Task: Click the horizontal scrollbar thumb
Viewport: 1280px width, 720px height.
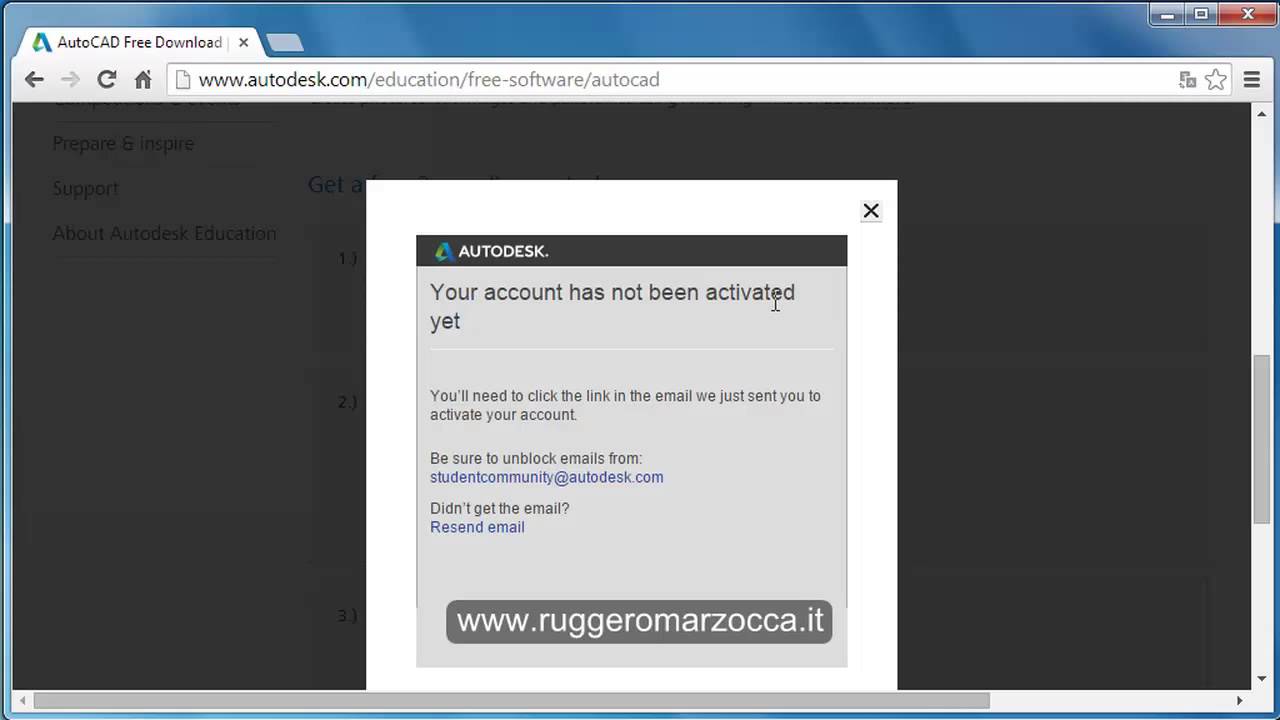Action: (511, 700)
